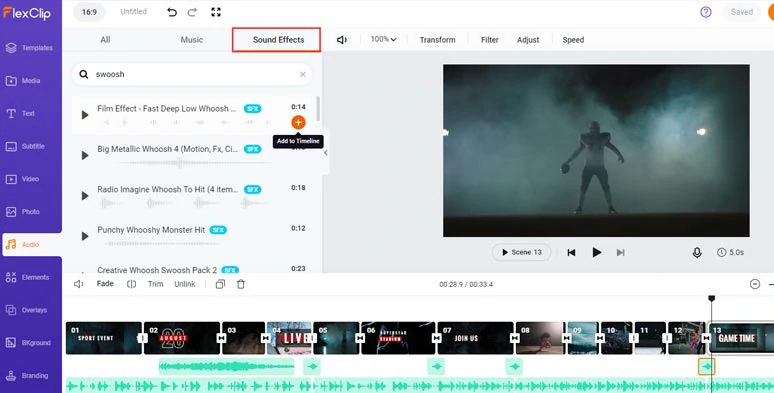Open the 100% volume dropdown
This screenshot has height=393, width=774.
point(384,39)
